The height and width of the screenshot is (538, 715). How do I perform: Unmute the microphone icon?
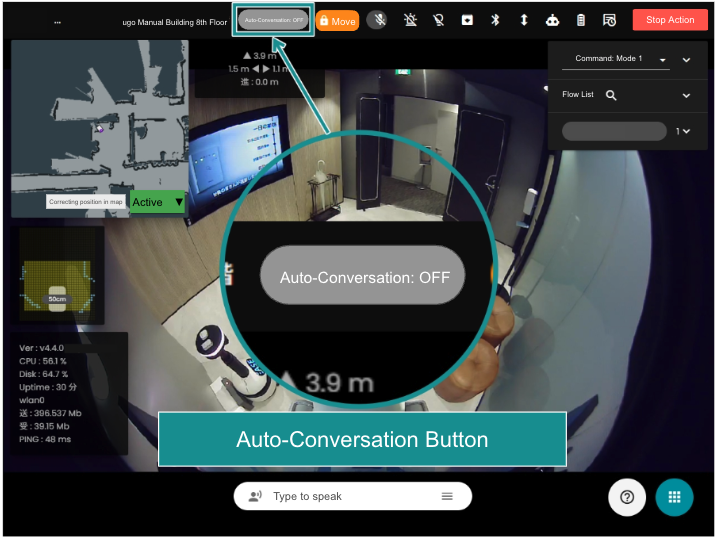(378, 20)
